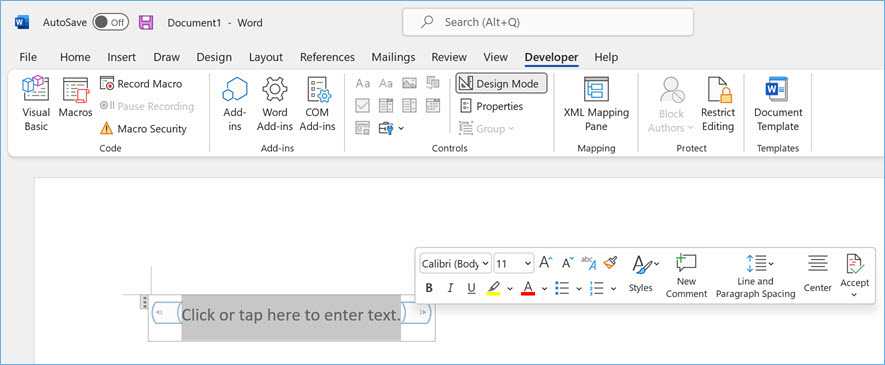
Task: Increase font size in mini toolbar
Action: point(545,262)
